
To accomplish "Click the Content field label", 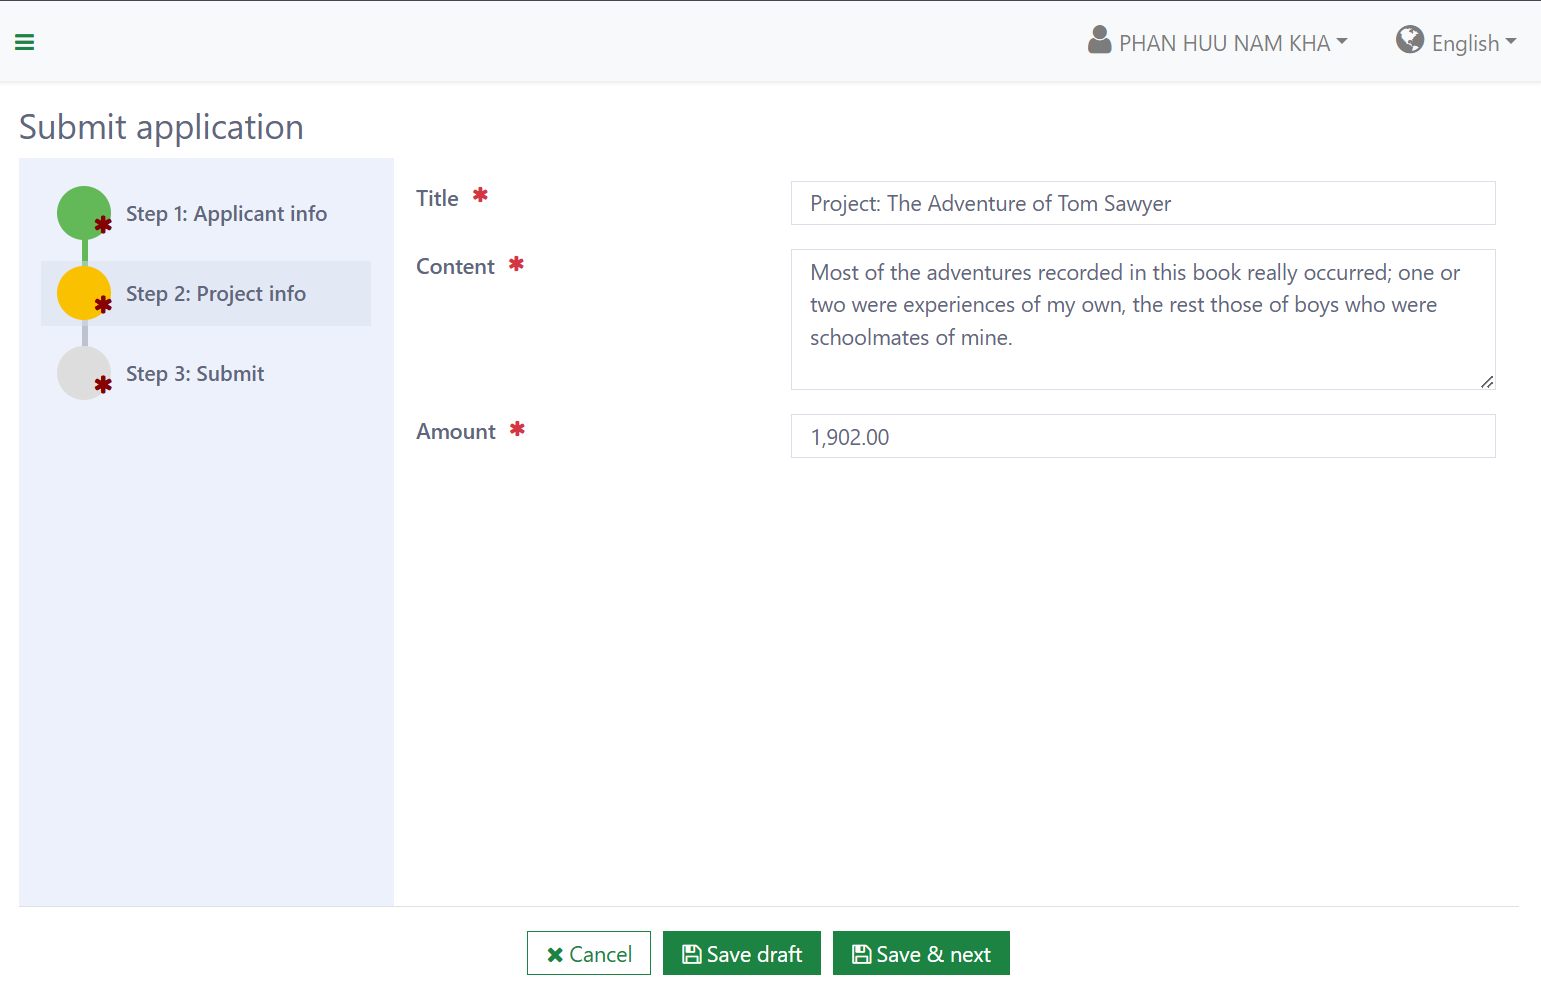I will tap(455, 266).
